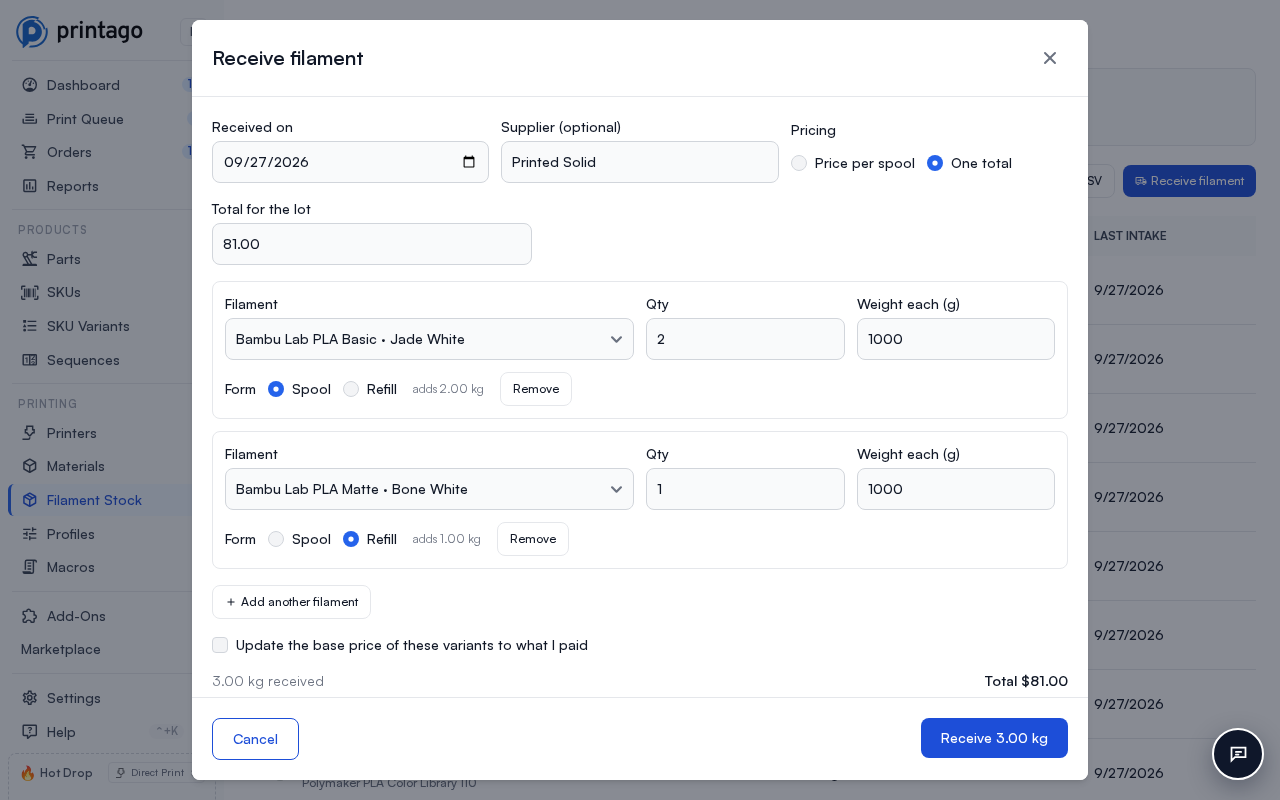Open the Settings menu item in the sidebar
This screenshot has height=800, width=1280.
(x=74, y=698)
